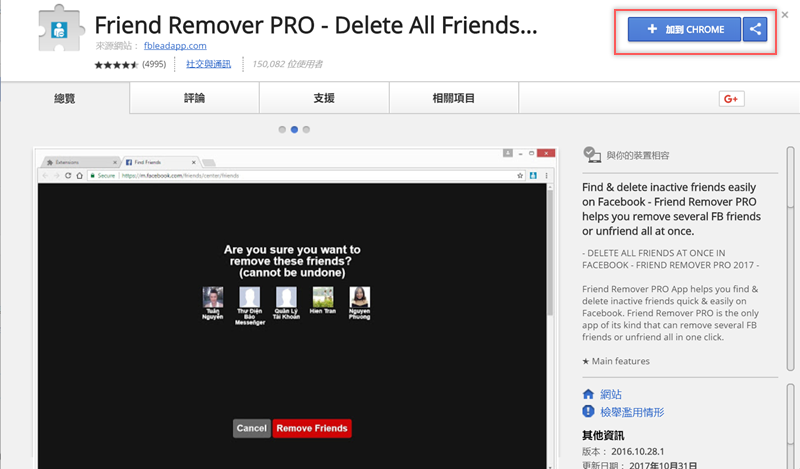Screen dimensions: 800x469
Task: Select the second carousel screenshot dot
Action: tap(294, 130)
